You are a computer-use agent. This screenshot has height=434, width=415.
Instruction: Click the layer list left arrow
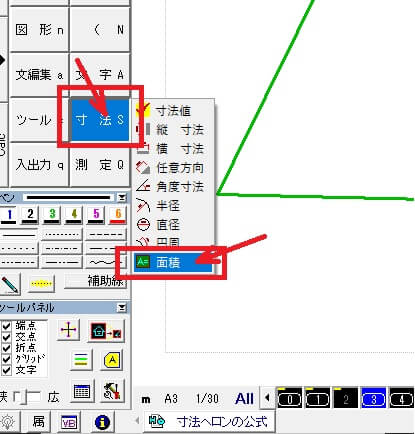point(267,397)
